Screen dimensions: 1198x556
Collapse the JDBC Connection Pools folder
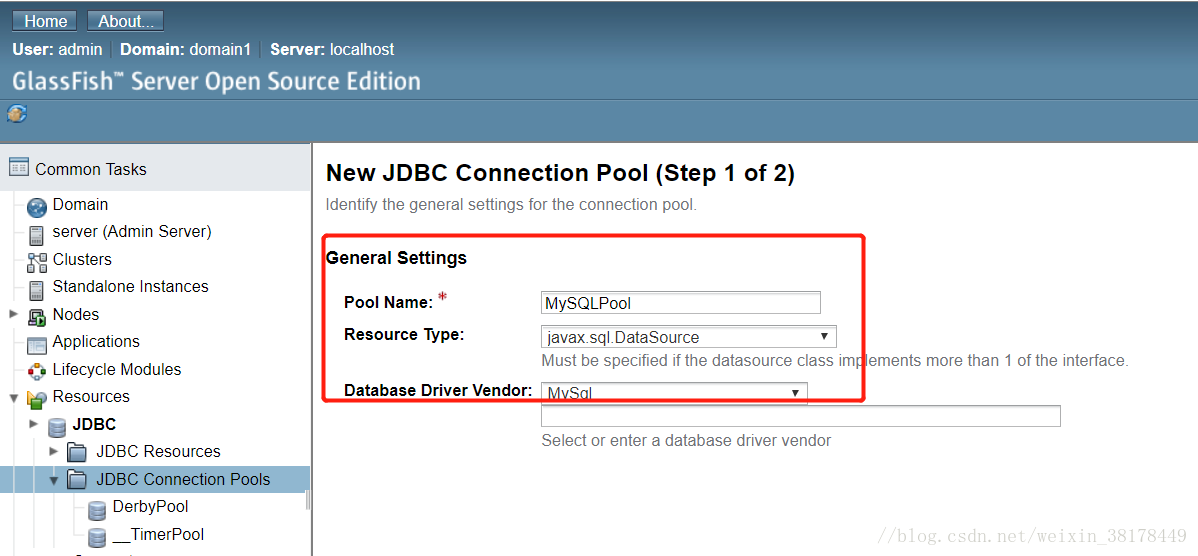[x=53, y=480]
